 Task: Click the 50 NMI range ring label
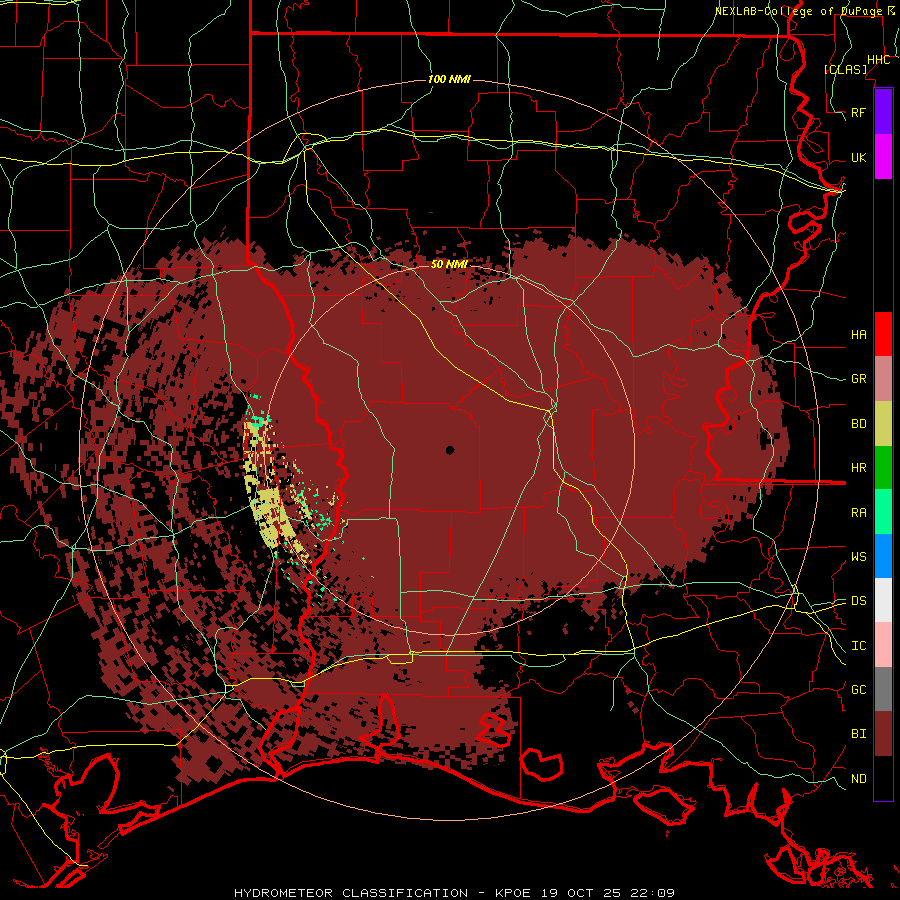(449, 264)
